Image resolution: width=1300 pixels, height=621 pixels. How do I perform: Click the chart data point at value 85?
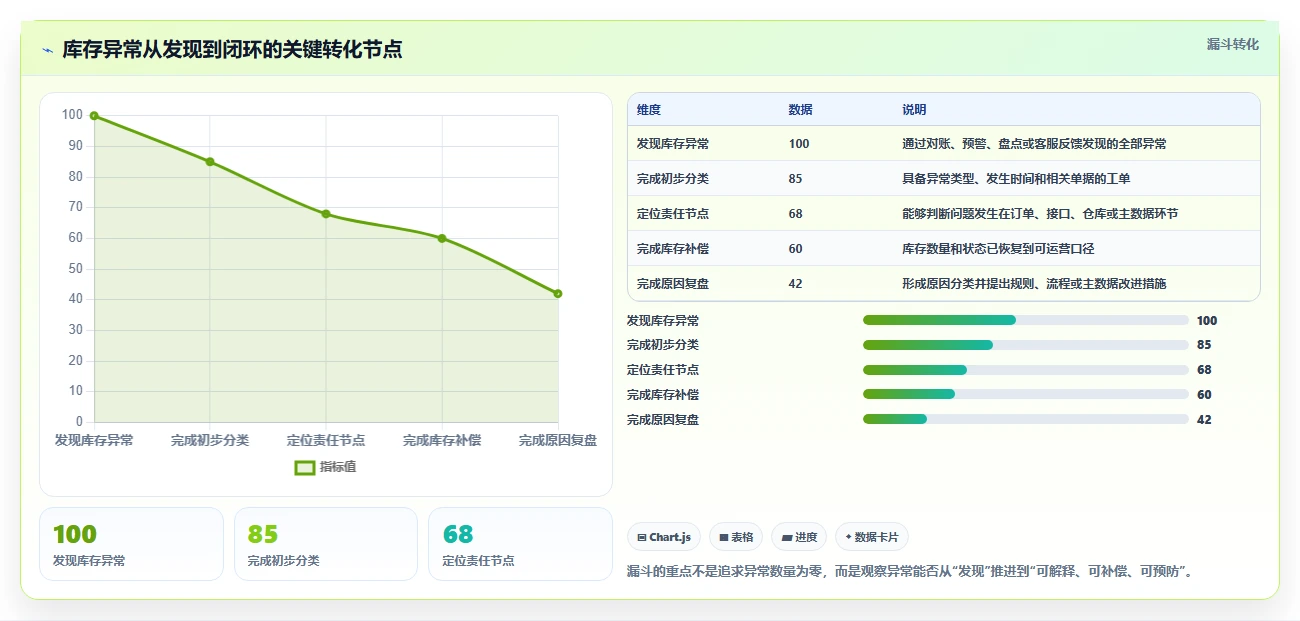(210, 162)
